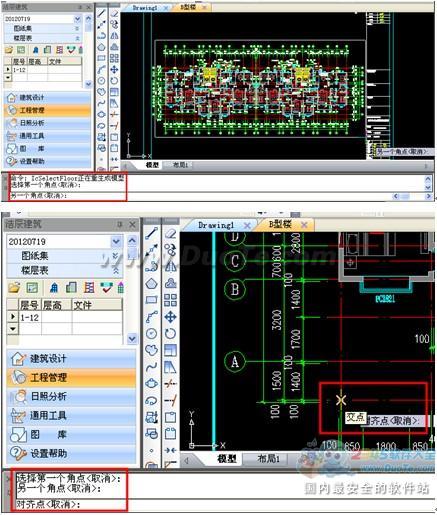Click open-folder icon in lower floor table panel
The width and height of the screenshot is (437, 515).
click(14, 287)
